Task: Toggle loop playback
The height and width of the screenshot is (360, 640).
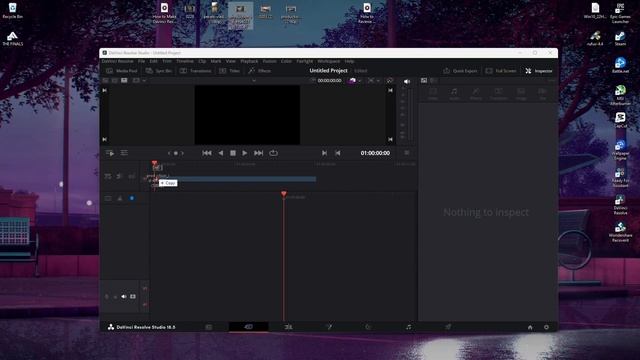Action: point(273,153)
